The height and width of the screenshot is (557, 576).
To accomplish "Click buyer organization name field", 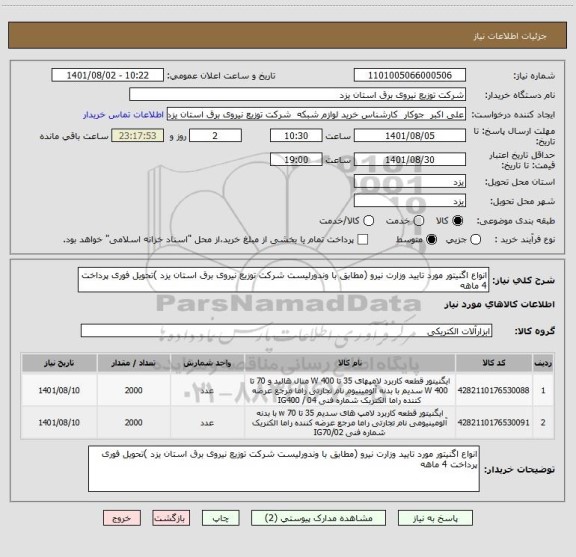I will [298, 95].
